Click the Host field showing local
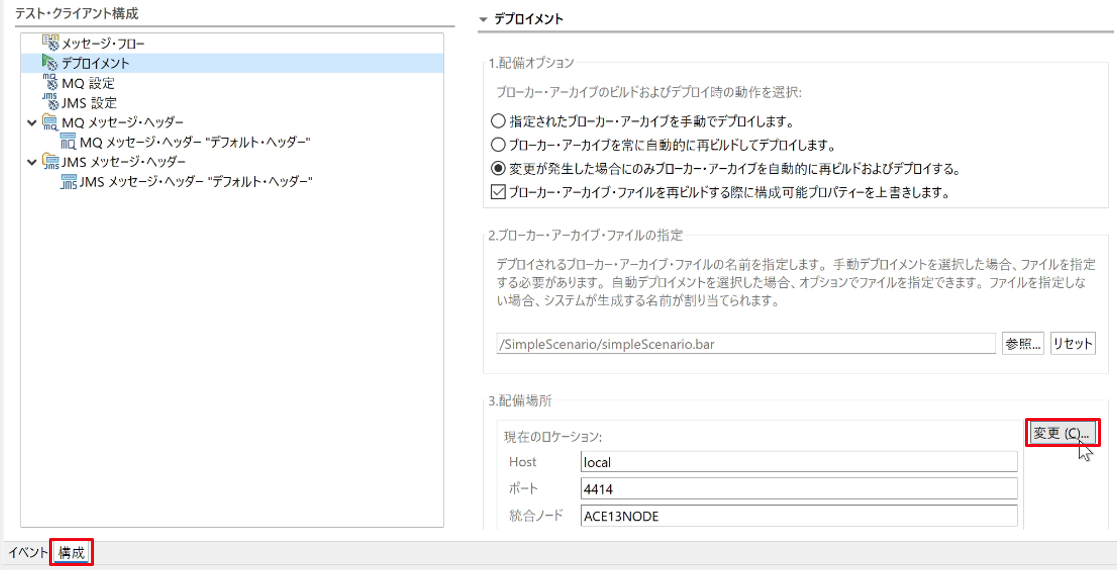Viewport: 1117px width, 570px height. pyautogui.click(x=799, y=462)
